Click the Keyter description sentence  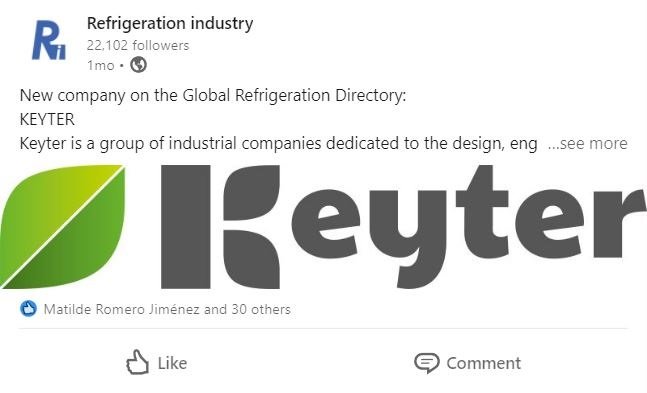[x=279, y=144]
